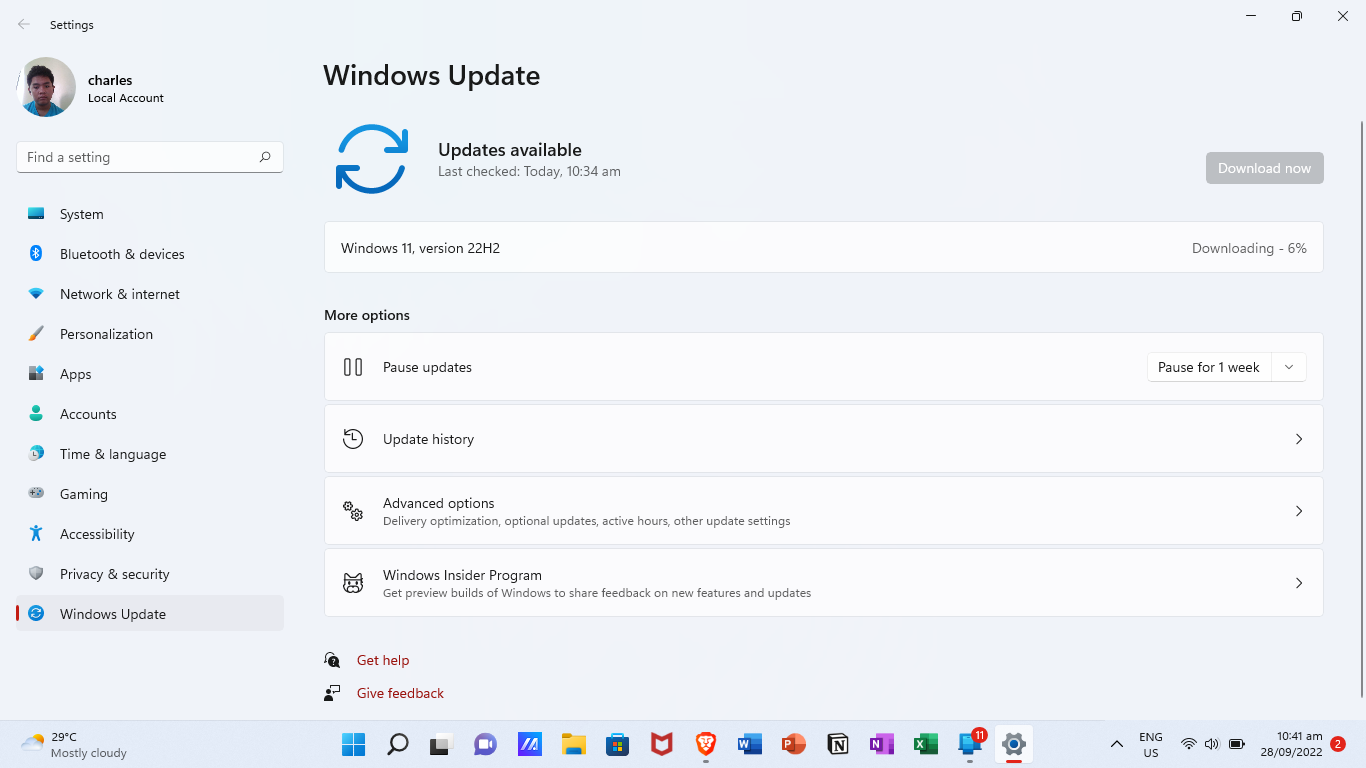Open the Chat app on the taskbar
The height and width of the screenshot is (768, 1366).
point(485,744)
